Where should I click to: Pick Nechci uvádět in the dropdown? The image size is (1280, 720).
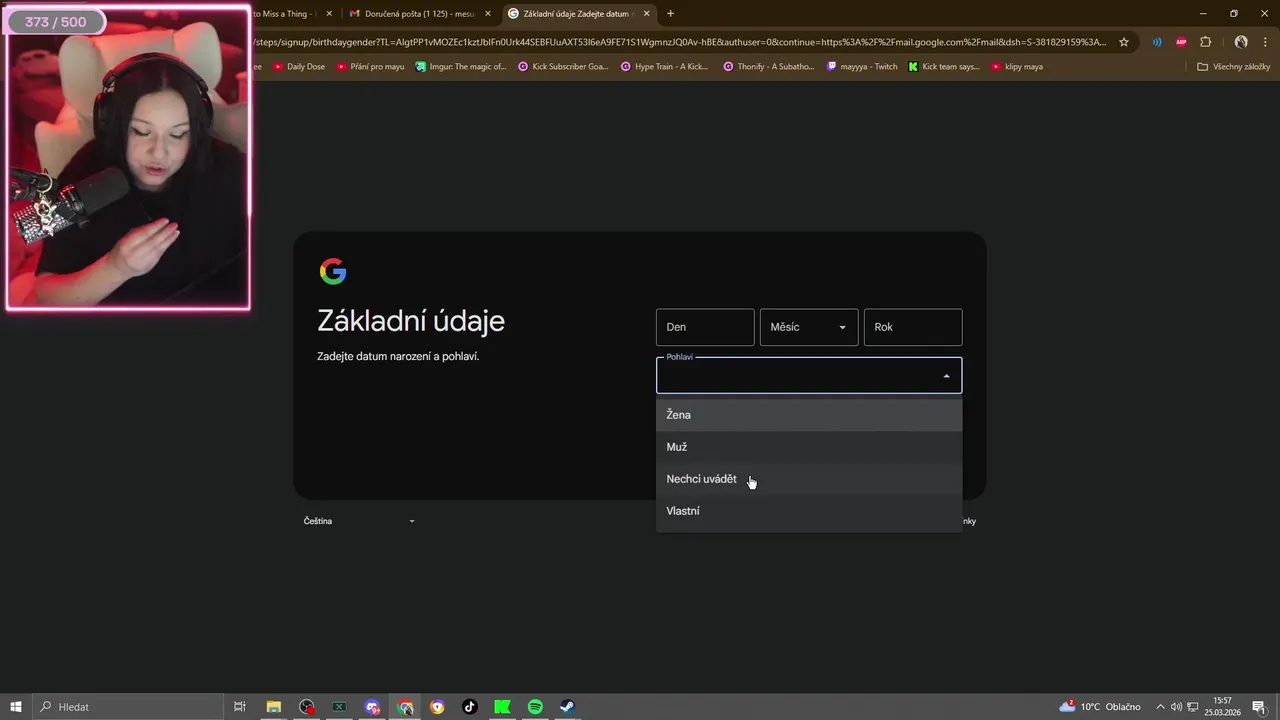[x=809, y=479]
